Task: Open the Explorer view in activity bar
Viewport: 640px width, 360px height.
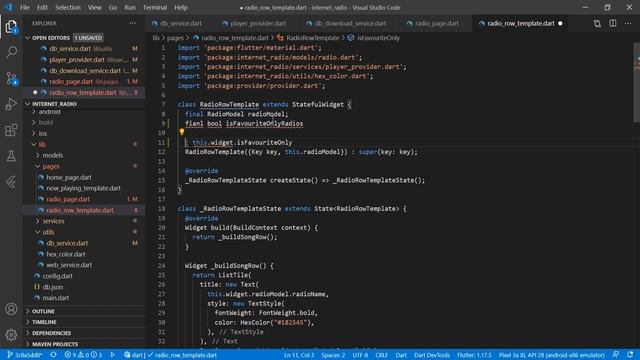Action: pyautogui.click(x=11, y=27)
